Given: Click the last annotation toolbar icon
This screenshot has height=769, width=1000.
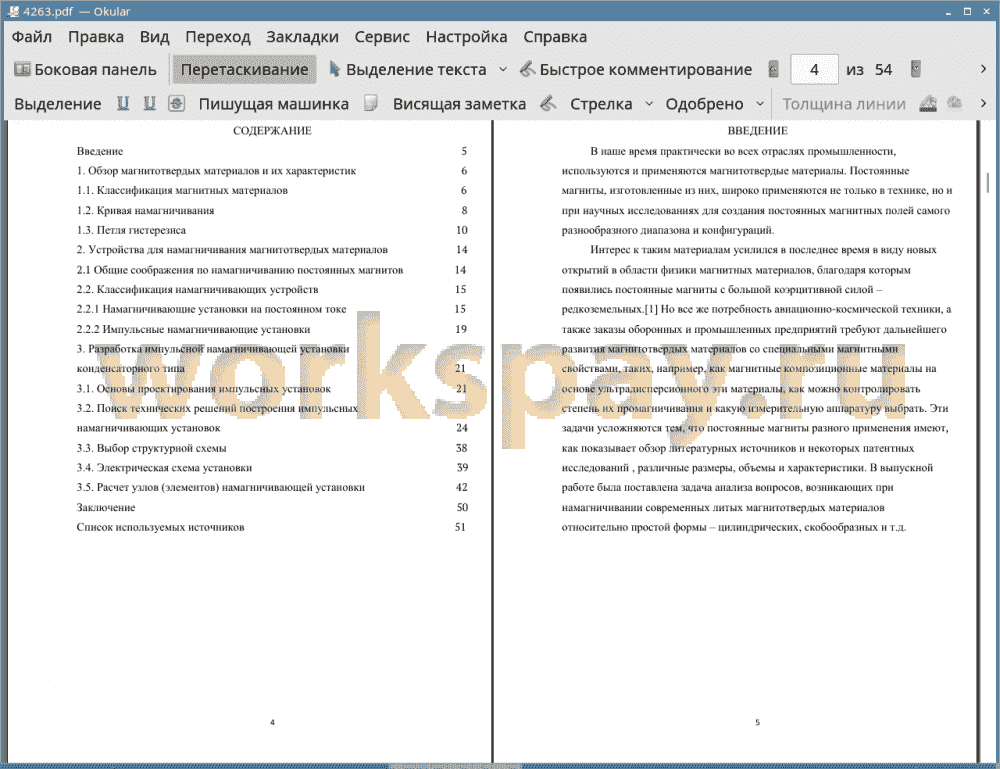Looking at the screenshot, I should [x=955, y=103].
